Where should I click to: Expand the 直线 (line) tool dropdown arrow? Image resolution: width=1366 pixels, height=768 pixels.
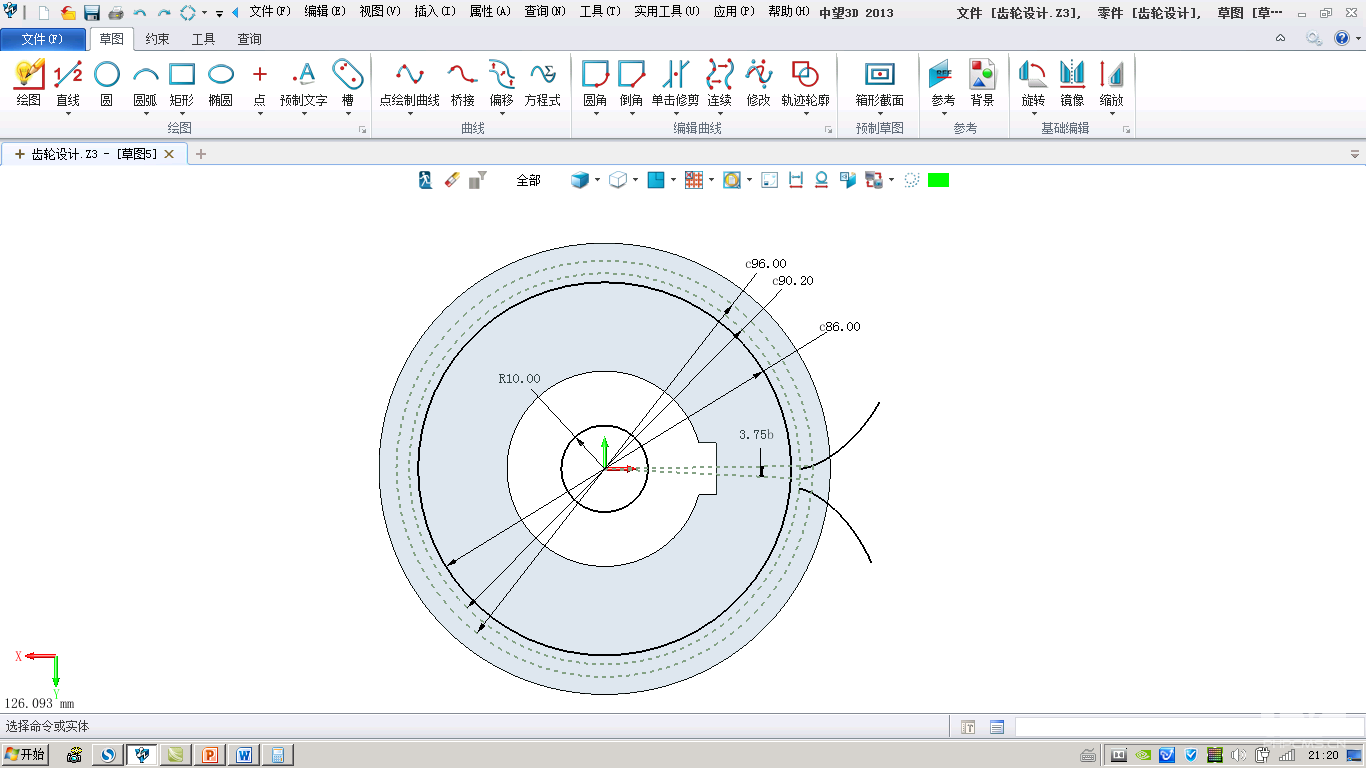68,114
